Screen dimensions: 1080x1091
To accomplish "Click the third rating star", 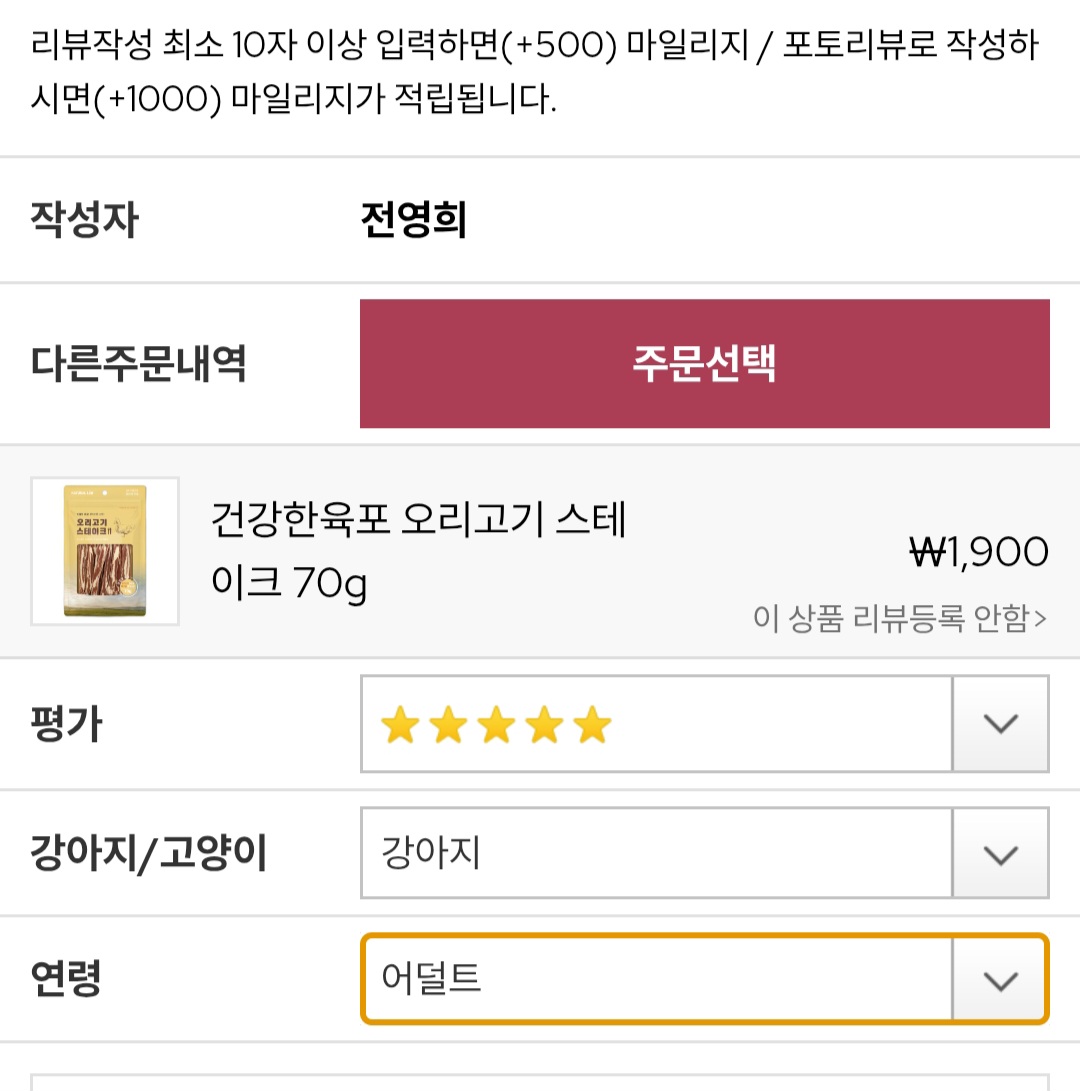I will tap(496, 724).
